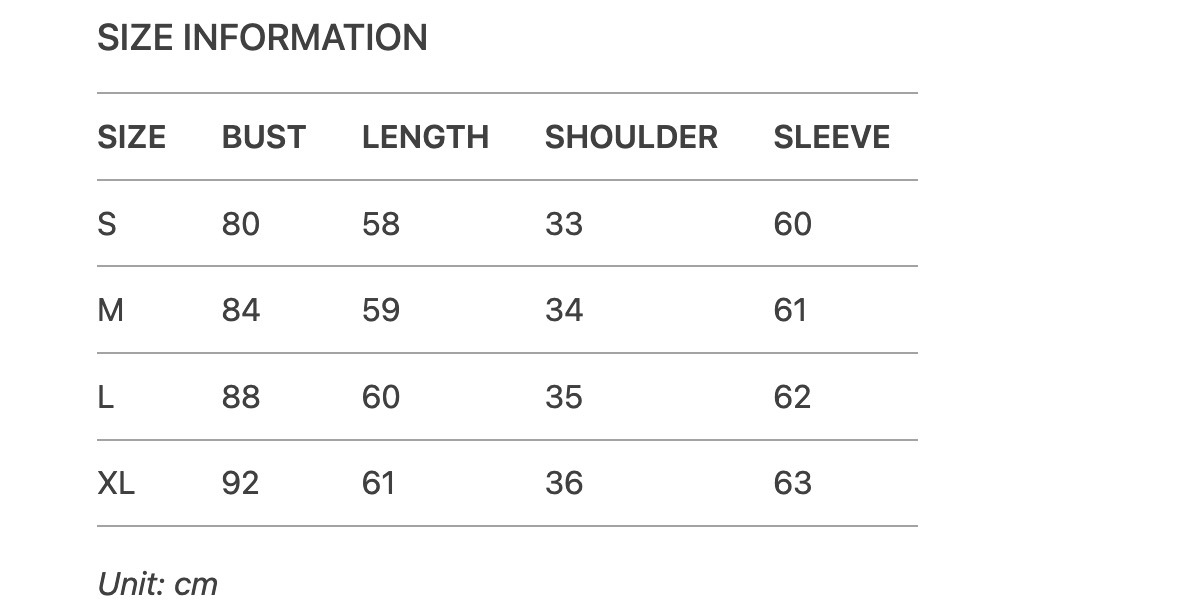Screen dimensions: 1192x604
Task: Click the BUST column header
Action: 263,137
